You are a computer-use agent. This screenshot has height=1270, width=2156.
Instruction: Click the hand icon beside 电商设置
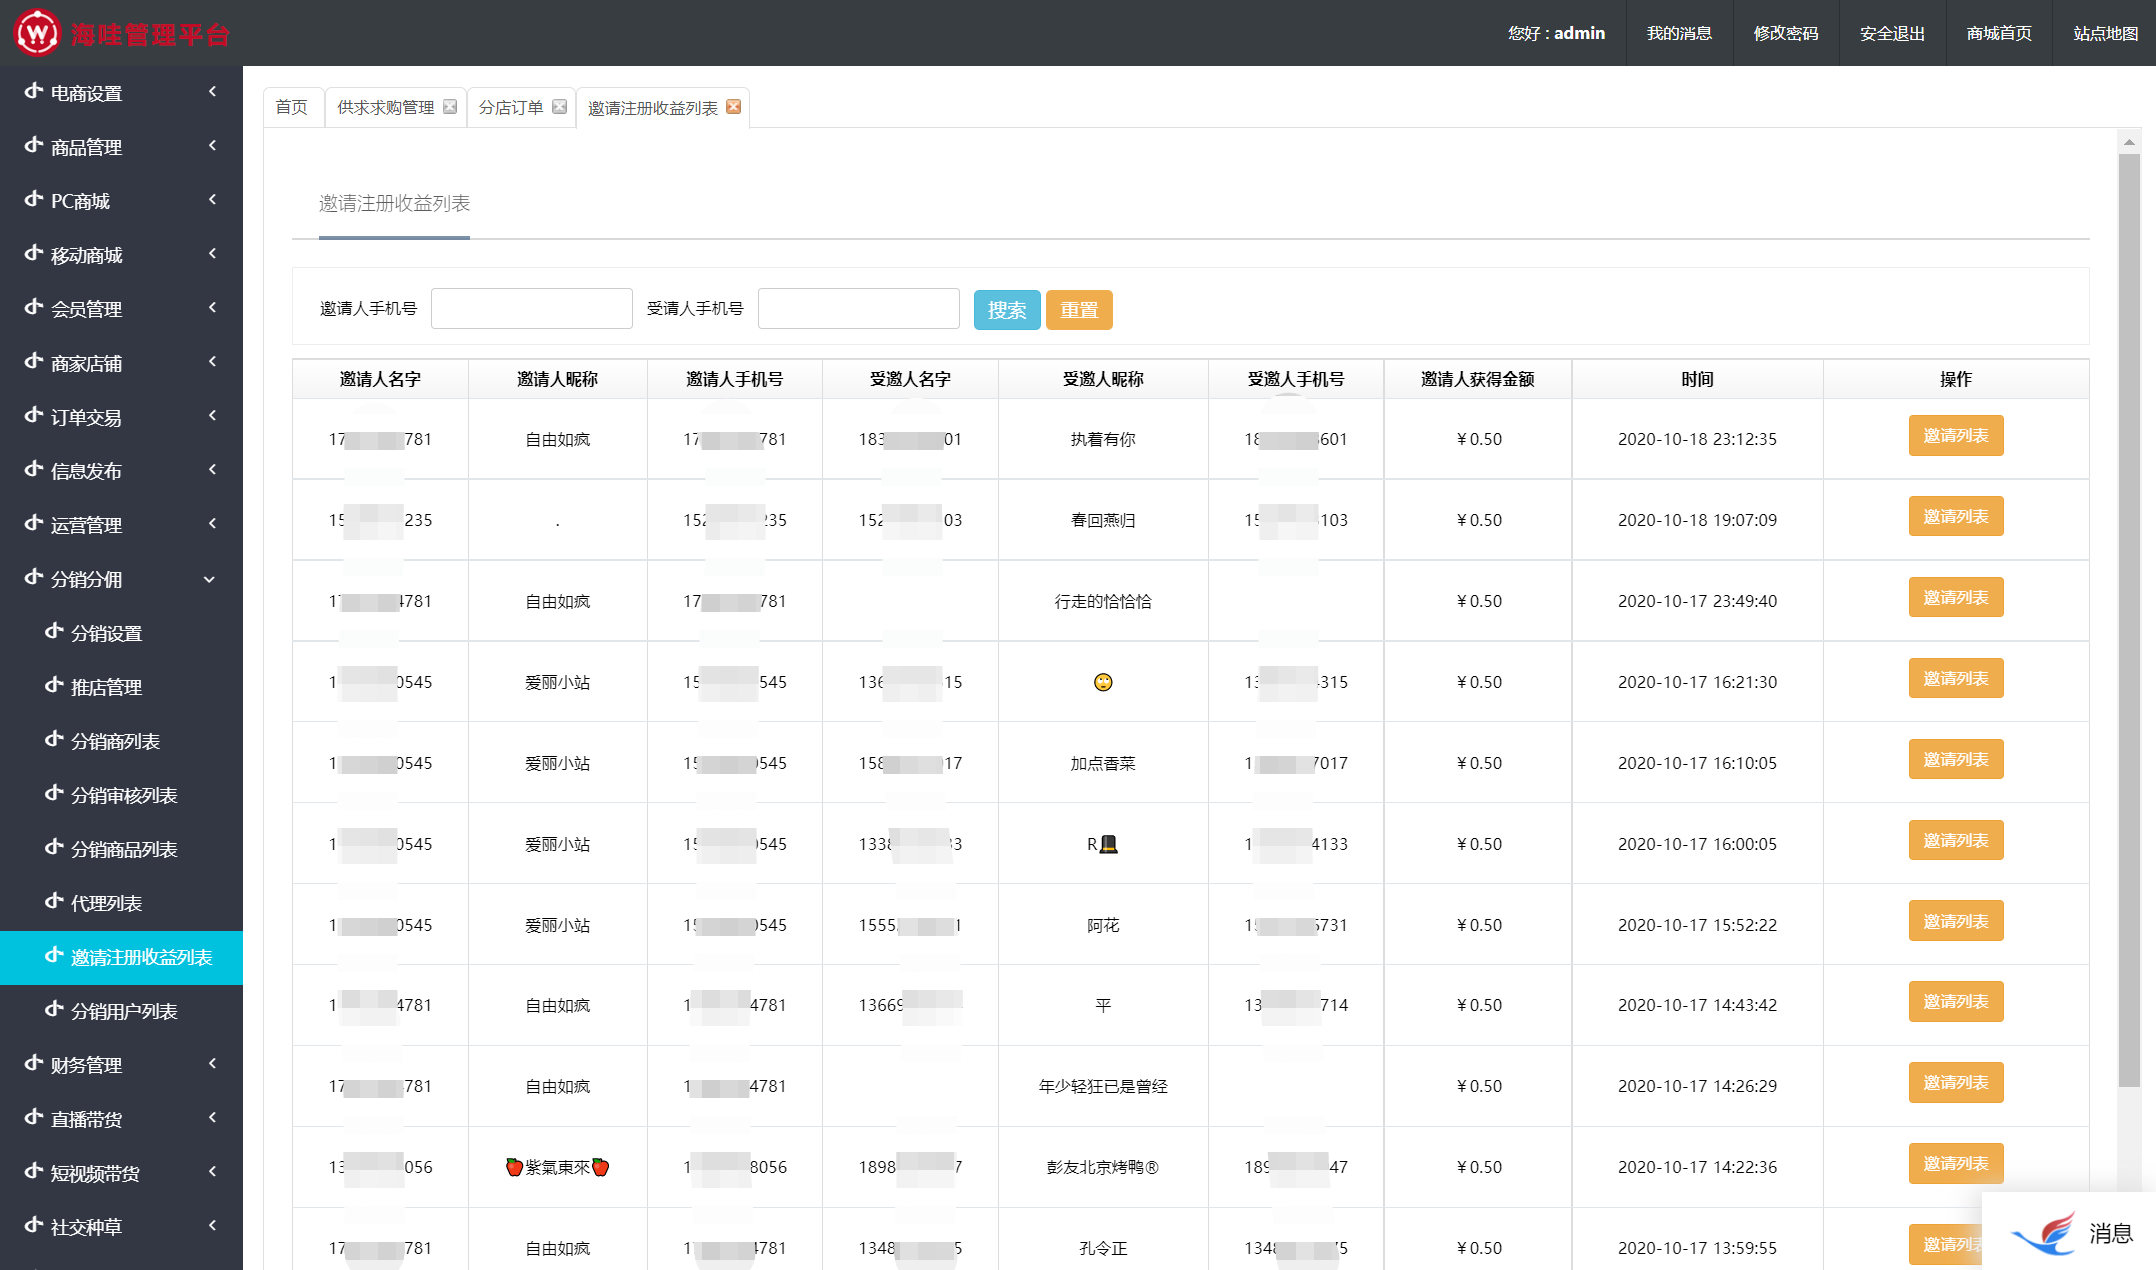[x=34, y=91]
